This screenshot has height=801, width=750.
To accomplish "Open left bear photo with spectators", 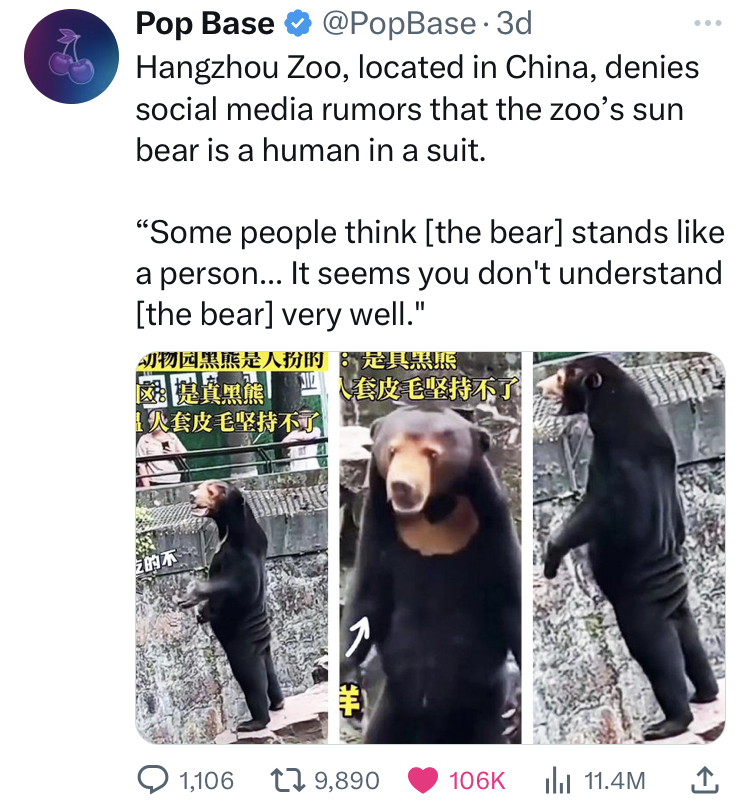I will [232, 547].
